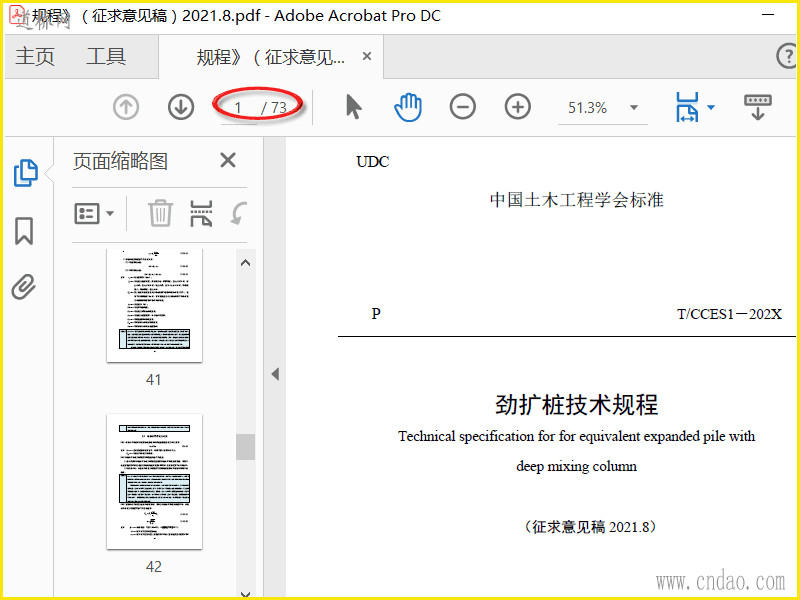Click the title 劲扩桩技术规程
Viewport: 800px width, 600px height.
577,405
